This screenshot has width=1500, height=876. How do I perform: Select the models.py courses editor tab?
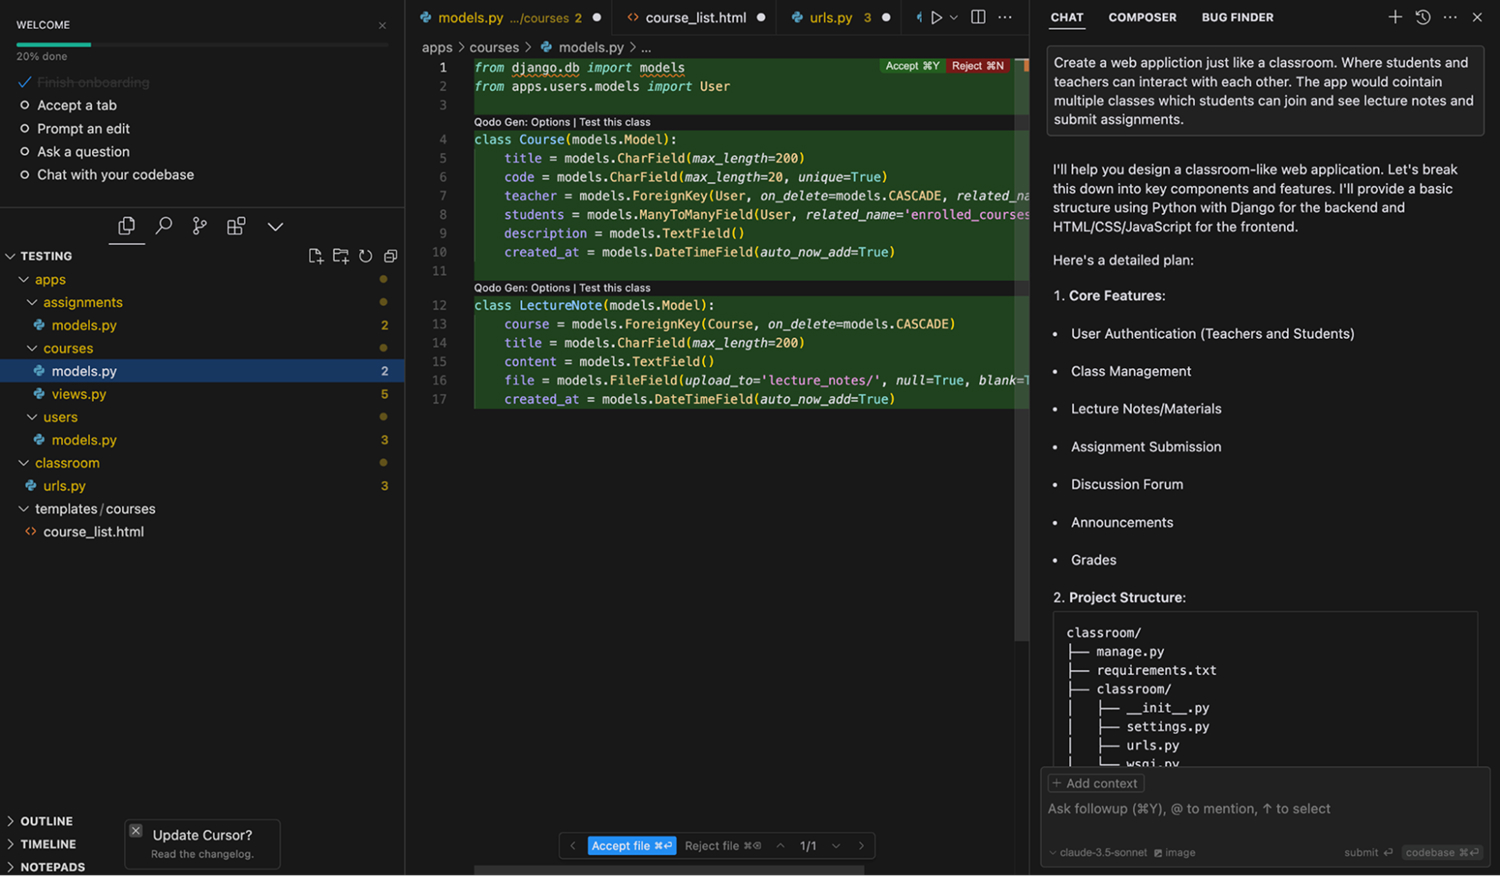510,17
